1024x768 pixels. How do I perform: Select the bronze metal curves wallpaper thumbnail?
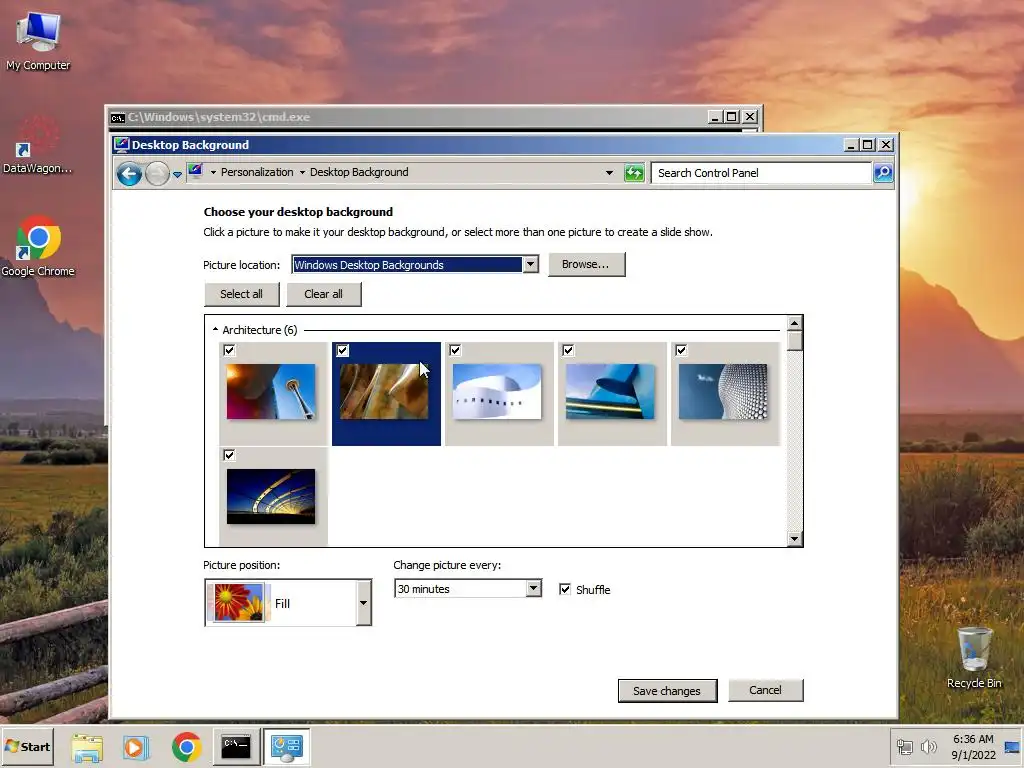pyautogui.click(x=384, y=392)
